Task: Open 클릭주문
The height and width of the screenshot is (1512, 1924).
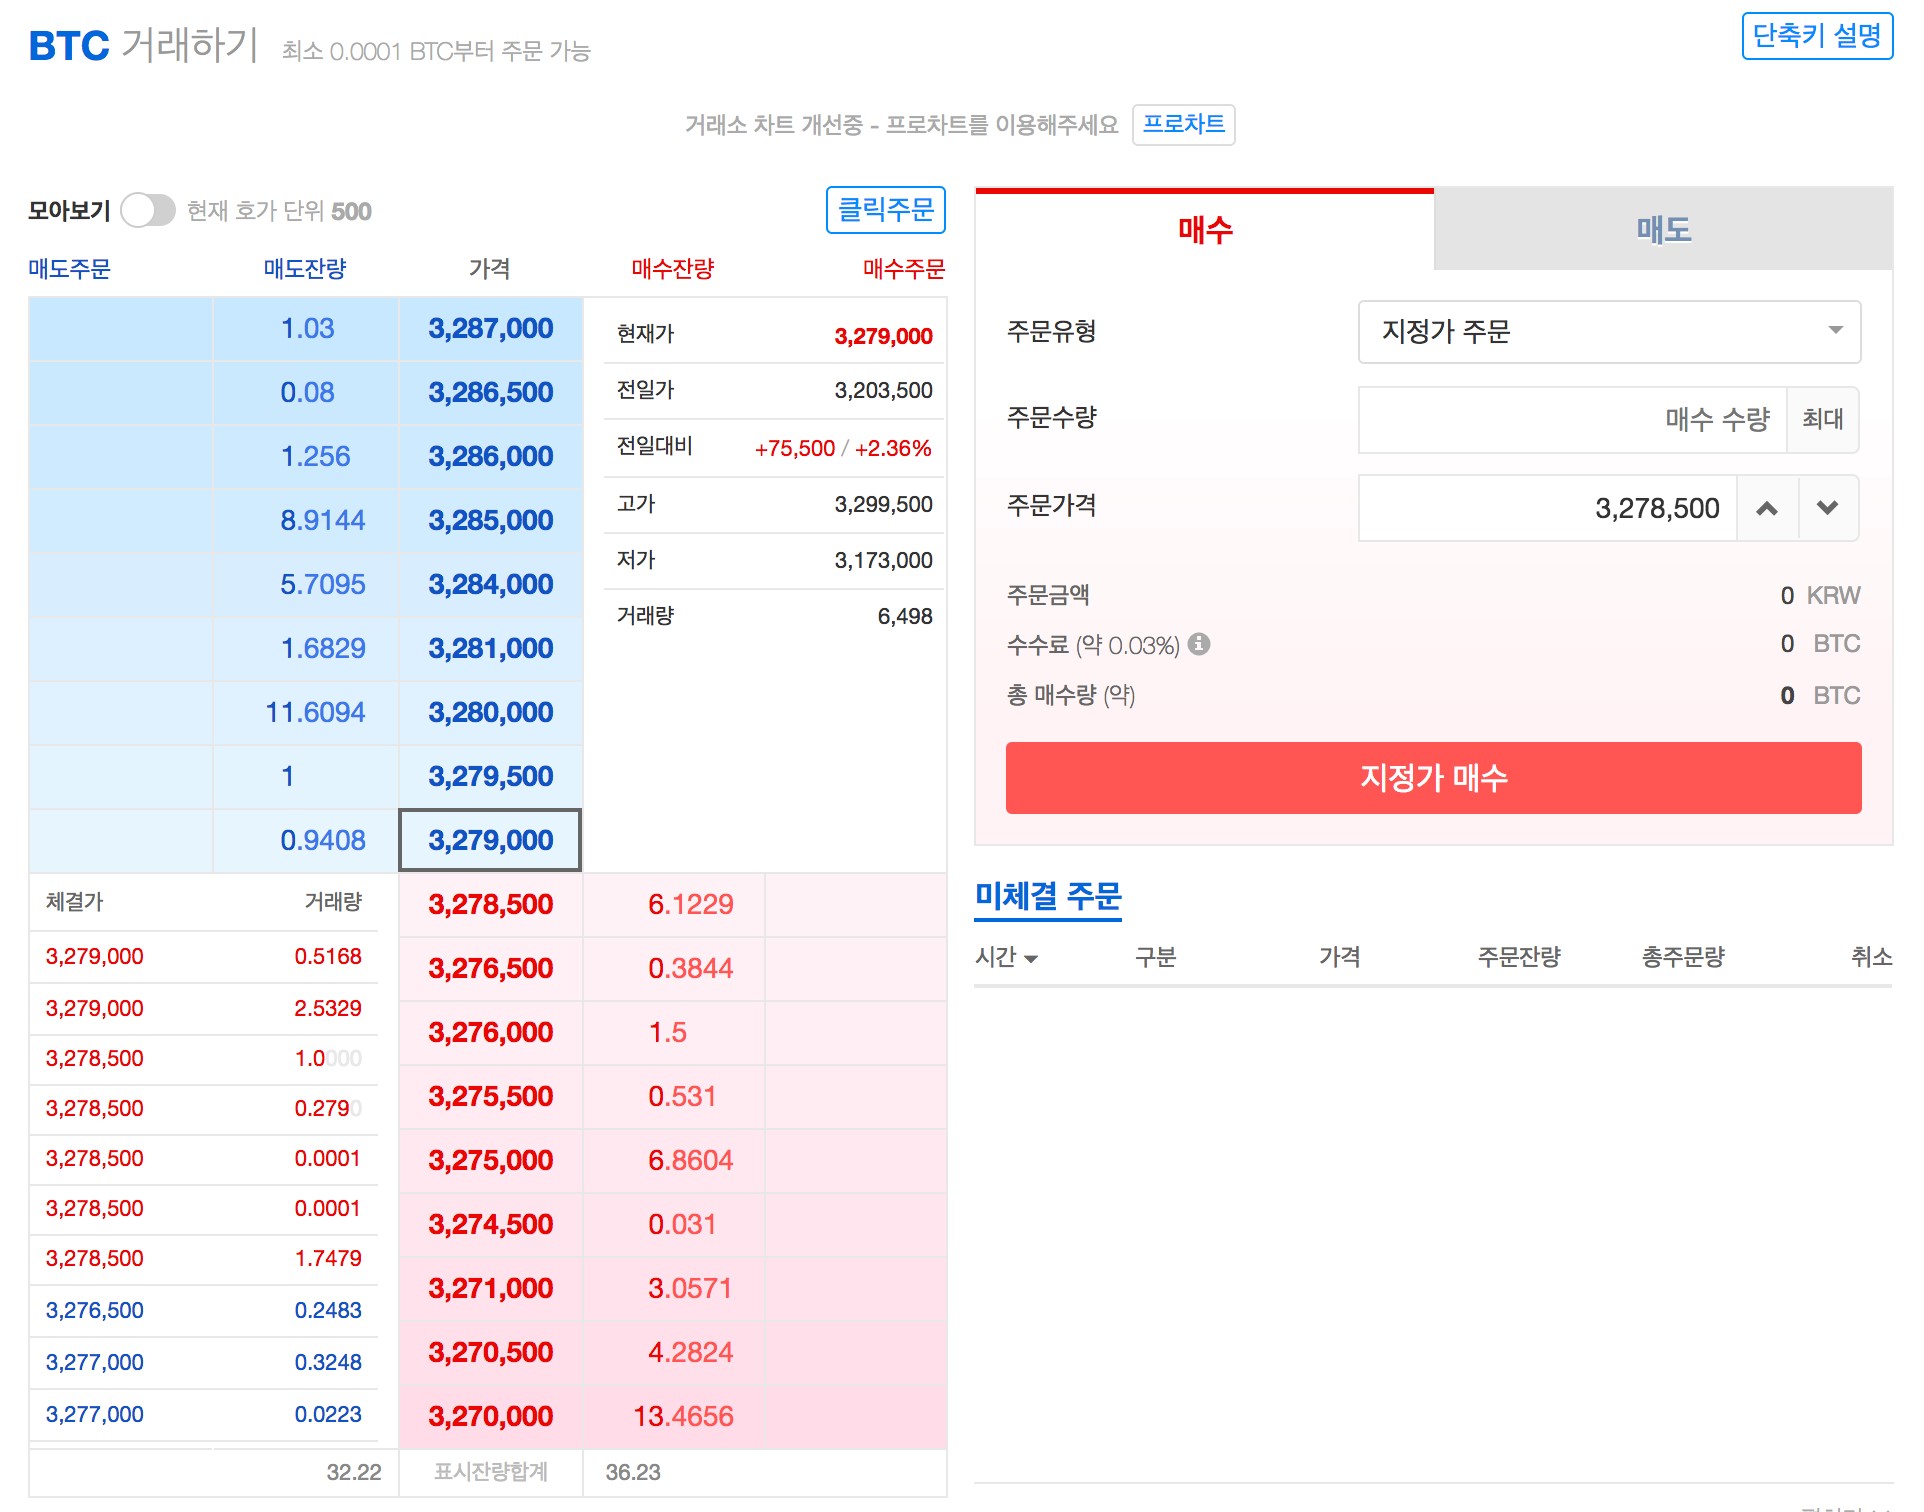Action: coord(886,210)
